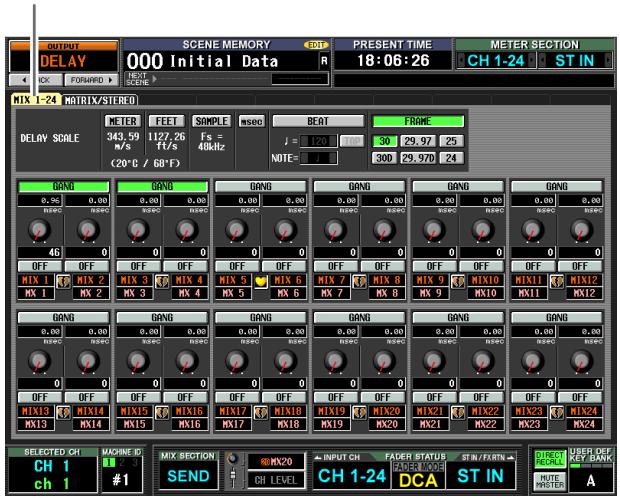The image size is (620, 498).
Task: Click the MIX 1 msec field showing 0.96
Action: tap(40, 201)
